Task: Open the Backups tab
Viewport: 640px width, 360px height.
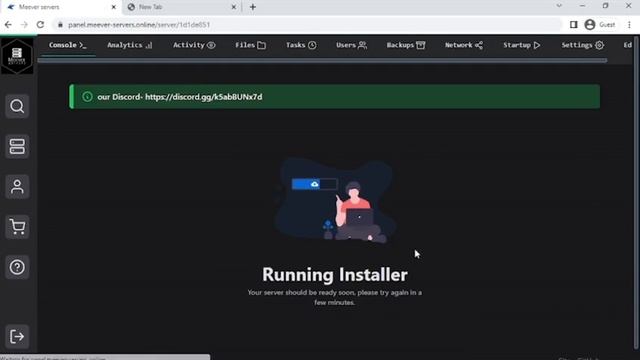Action: (x=406, y=45)
